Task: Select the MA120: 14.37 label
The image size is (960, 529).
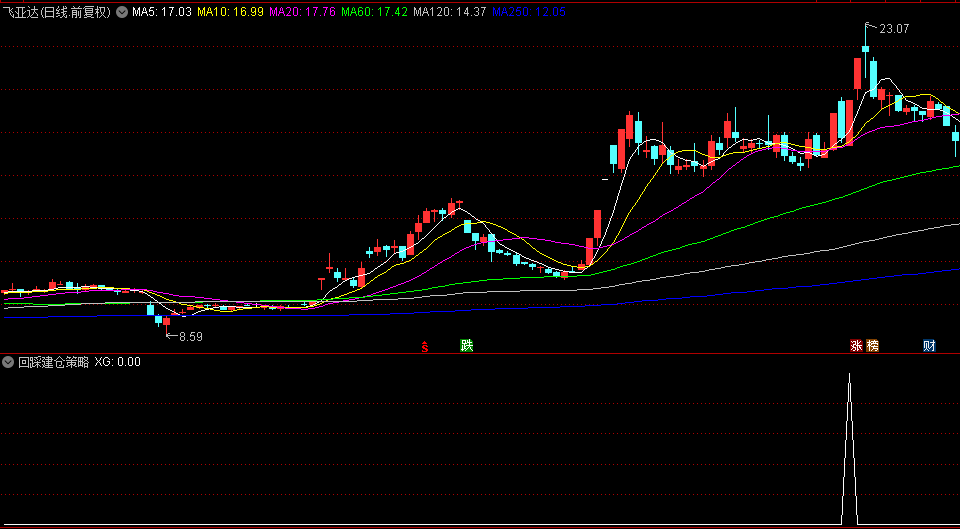Action: pyautogui.click(x=450, y=12)
